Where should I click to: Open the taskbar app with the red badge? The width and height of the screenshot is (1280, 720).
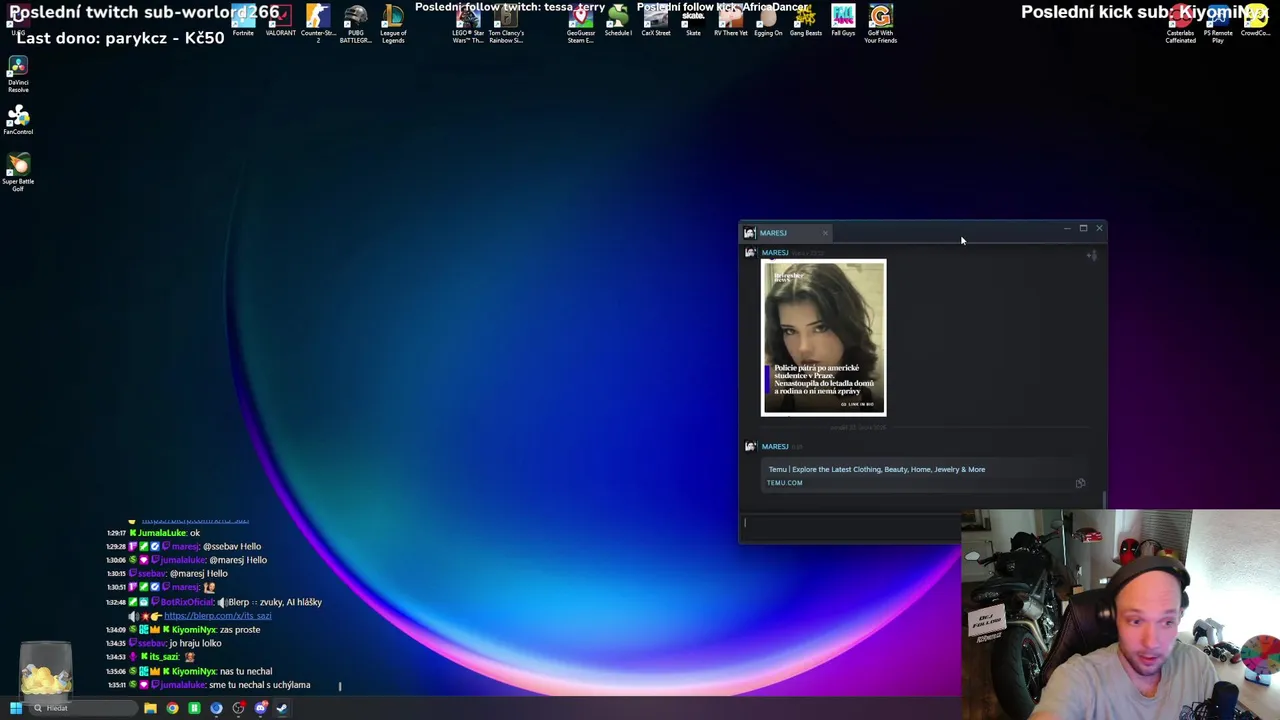pyautogui.click(x=238, y=708)
